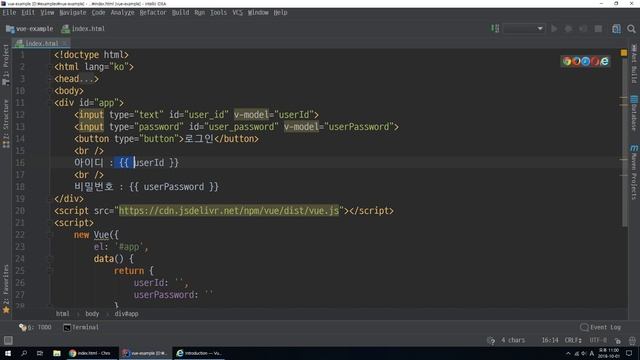Show hidden system tray icons chevron
The height and width of the screenshot is (360, 640).
pyautogui.click(x=568, y=353)
